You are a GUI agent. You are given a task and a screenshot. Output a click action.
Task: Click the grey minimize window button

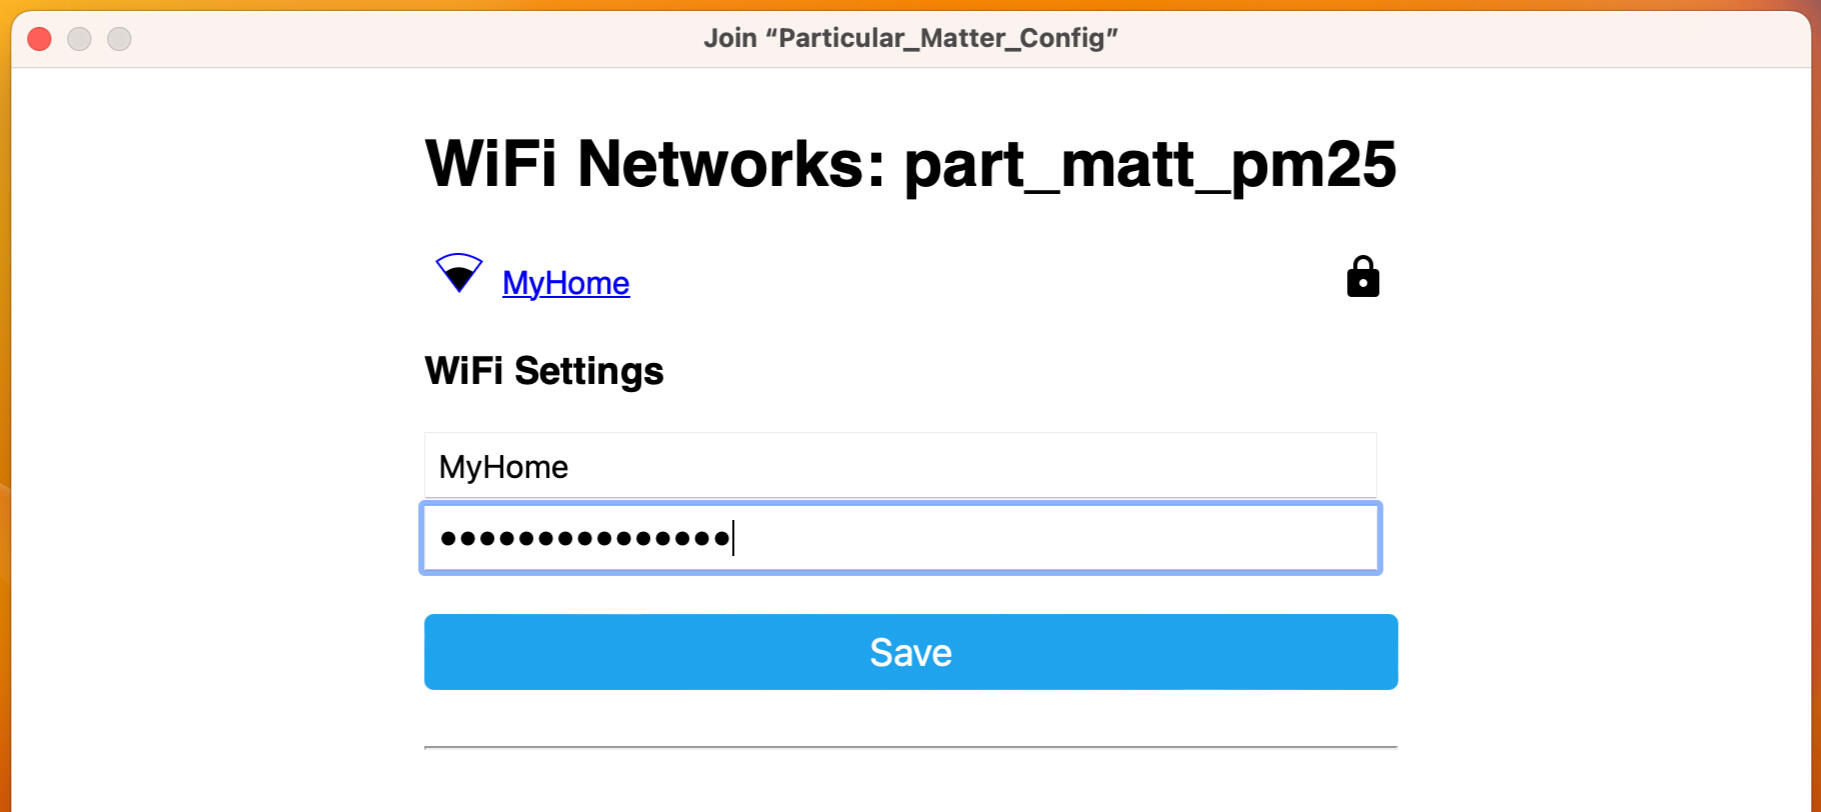(79, 39)
